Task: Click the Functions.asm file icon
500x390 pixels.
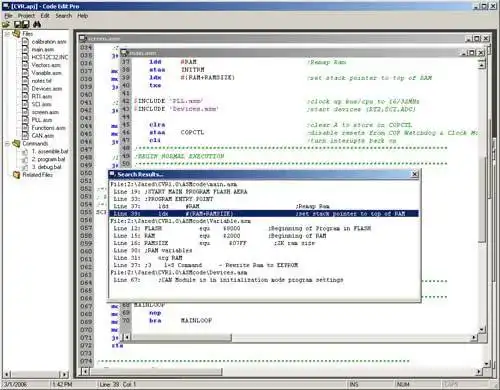Action: click(x=26, y=128)
